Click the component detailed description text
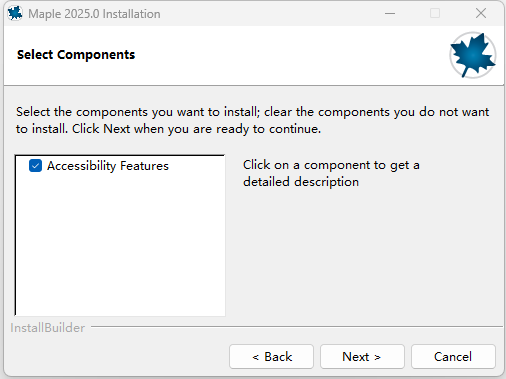This screenshot has width=506, height=379. tap(331, 173)
